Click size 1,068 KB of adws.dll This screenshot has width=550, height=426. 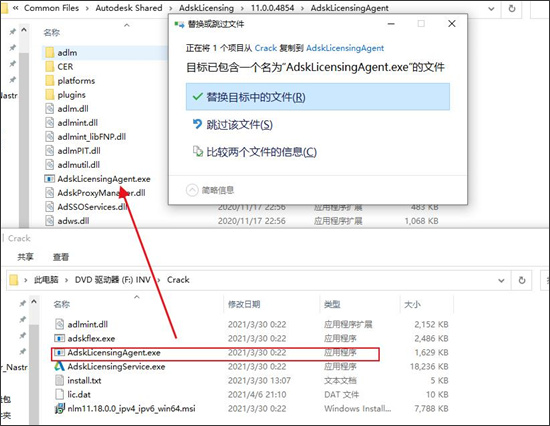[421, 221]
